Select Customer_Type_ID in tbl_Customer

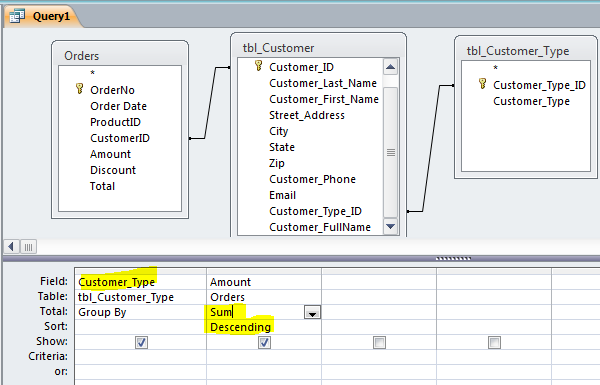315,212
